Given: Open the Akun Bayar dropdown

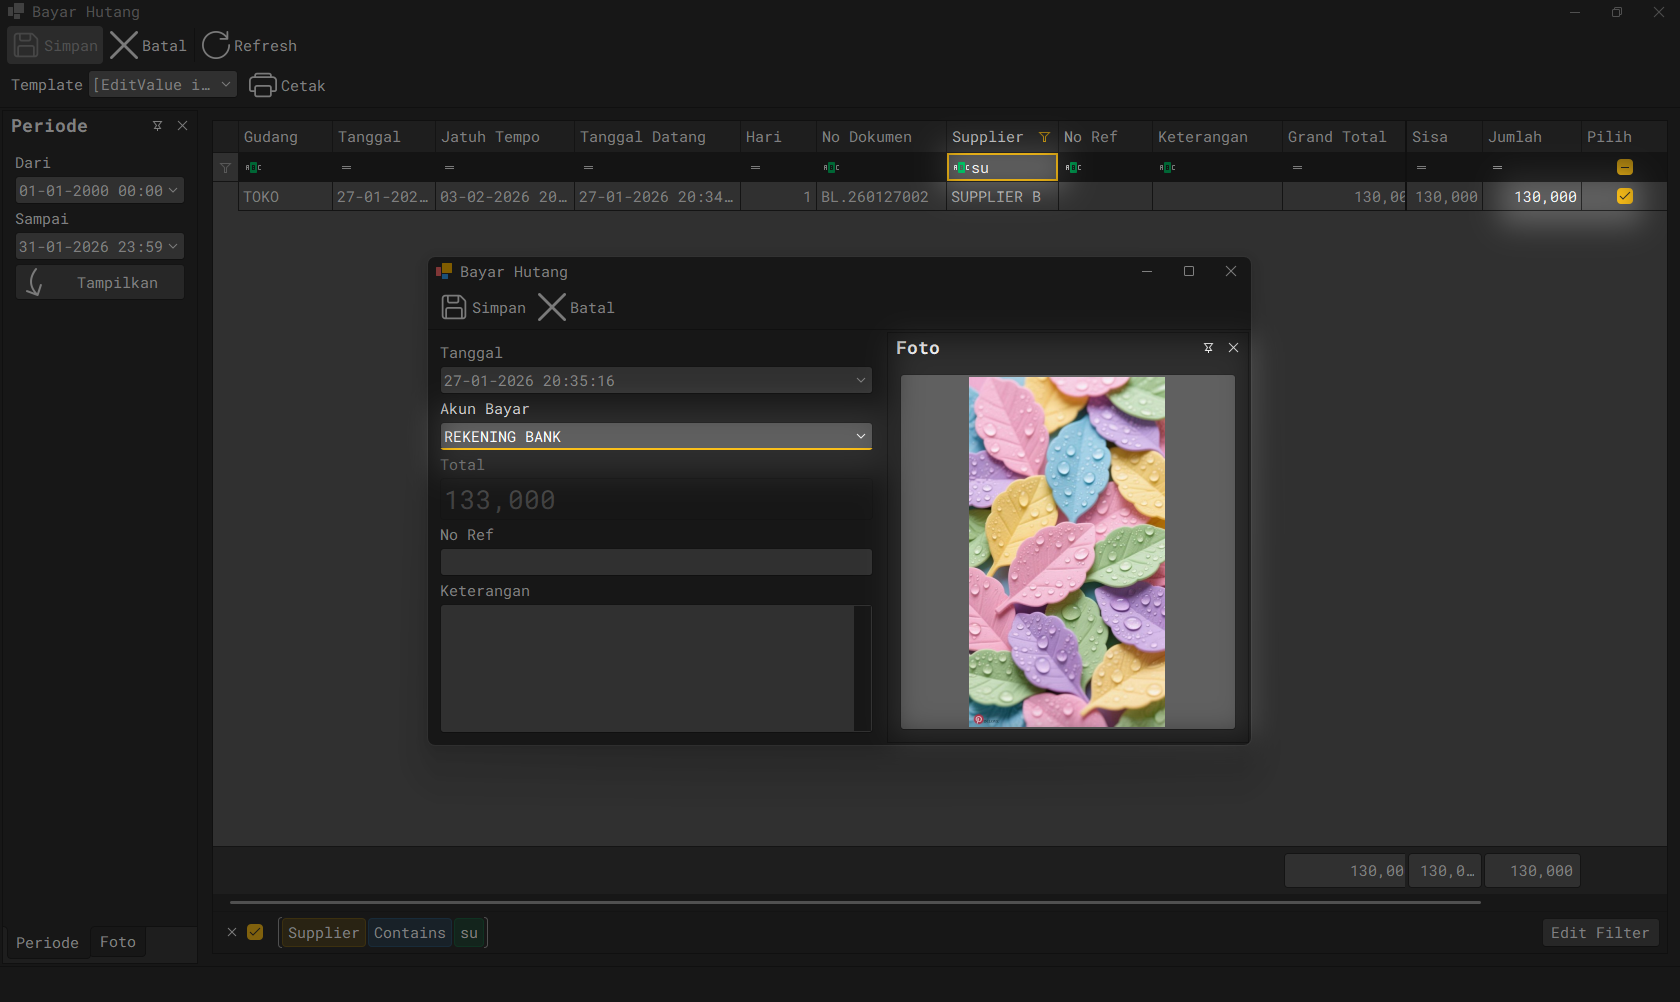Looking at the screenshot, I should coord(860,436).
